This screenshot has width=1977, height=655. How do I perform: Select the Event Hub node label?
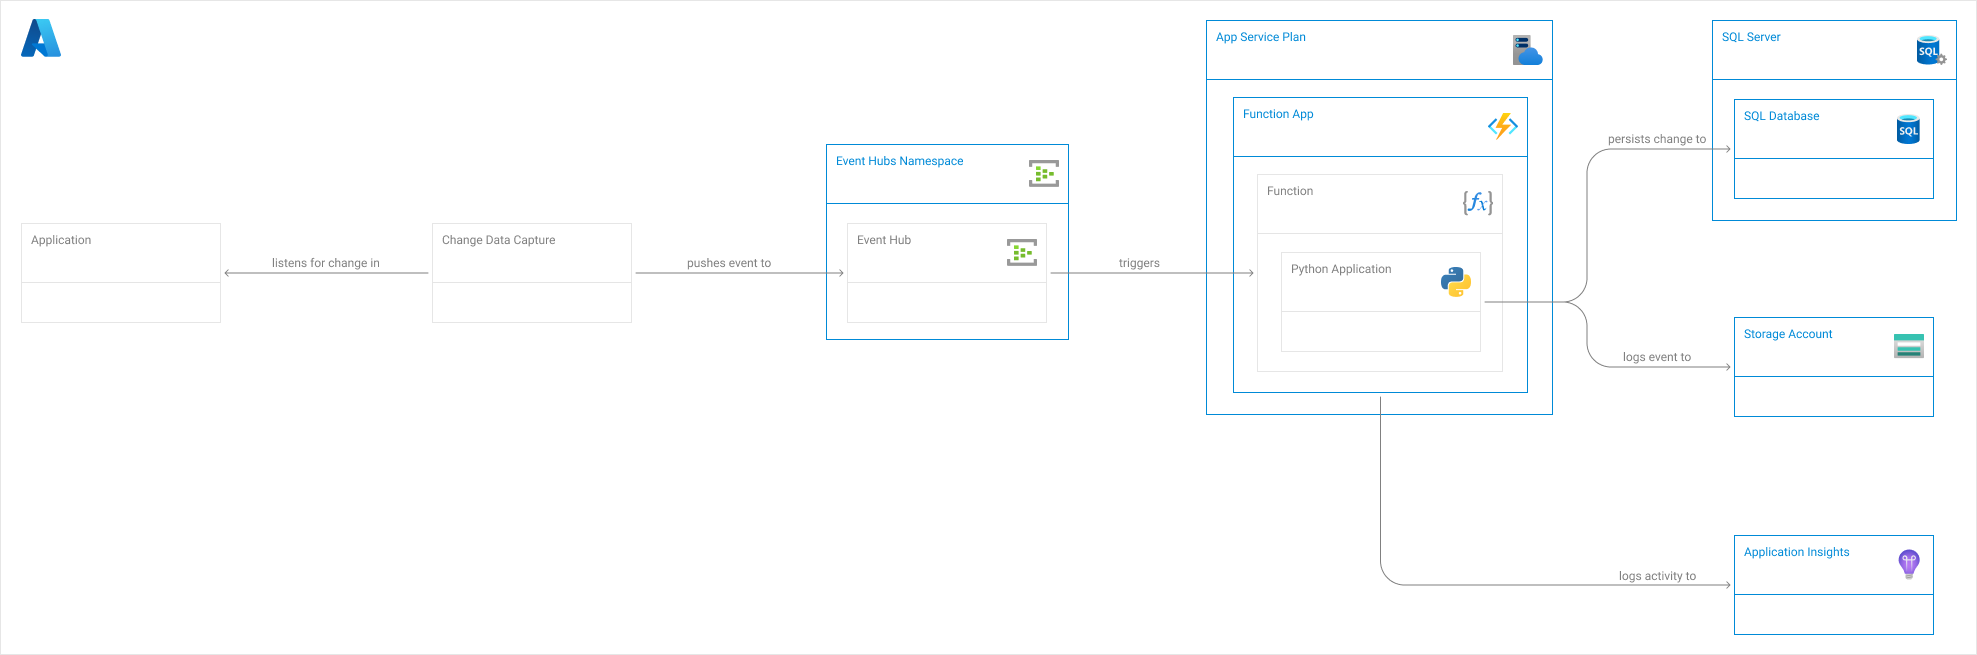[884, 240]
